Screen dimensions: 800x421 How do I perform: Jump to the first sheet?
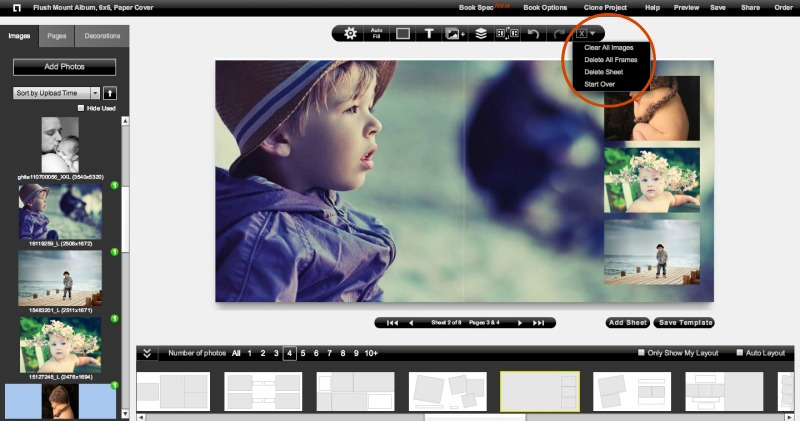tap(392, 323)
